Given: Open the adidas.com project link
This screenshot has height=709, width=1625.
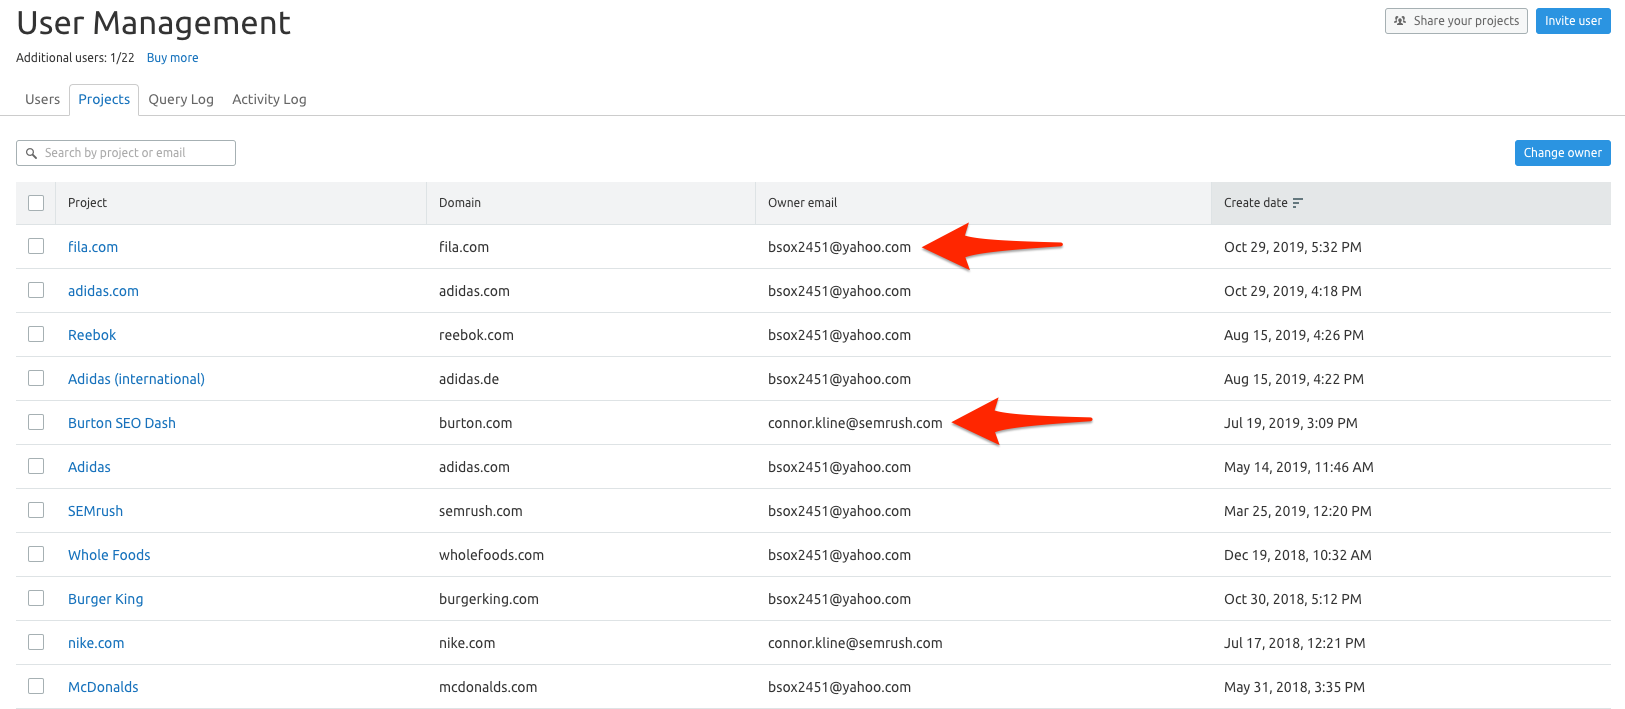Looking at the screenshot, I should (x=103, y=291).
